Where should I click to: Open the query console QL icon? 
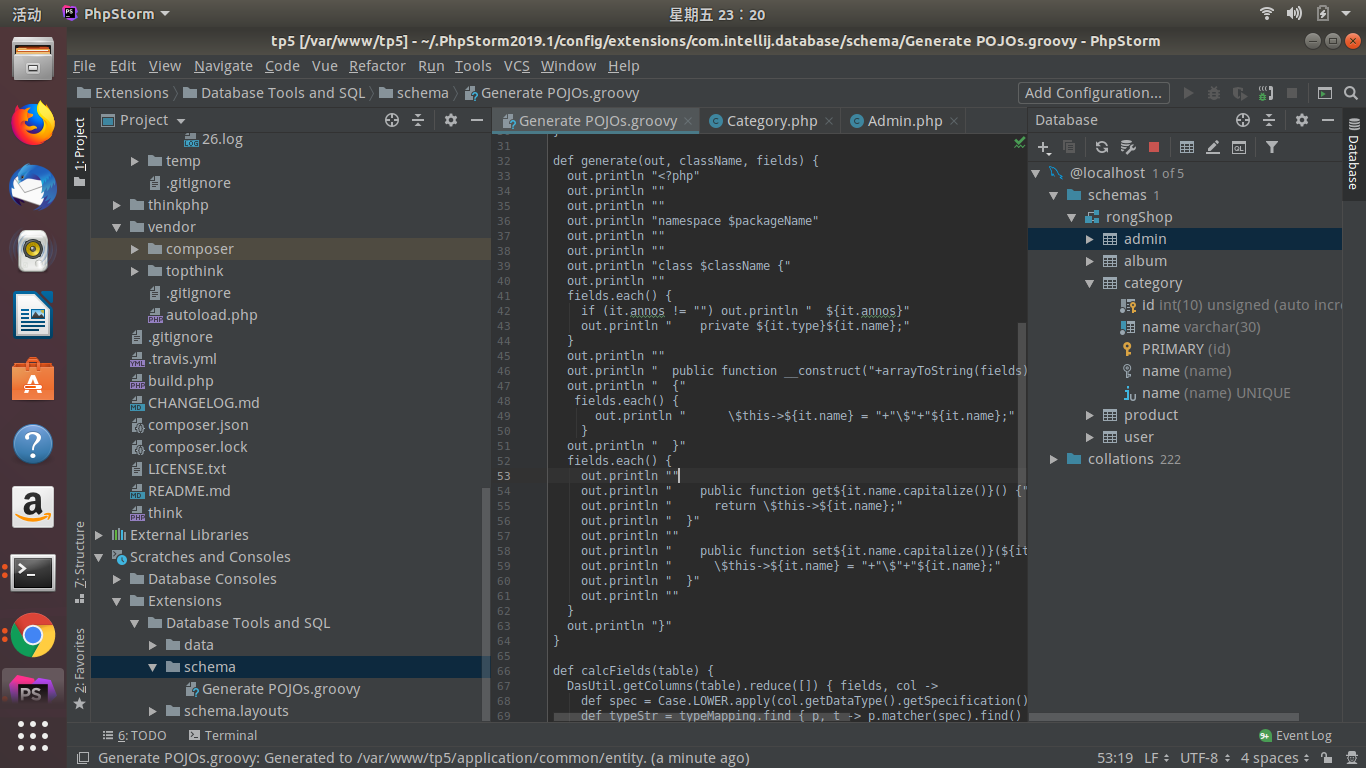point(1239,147)
